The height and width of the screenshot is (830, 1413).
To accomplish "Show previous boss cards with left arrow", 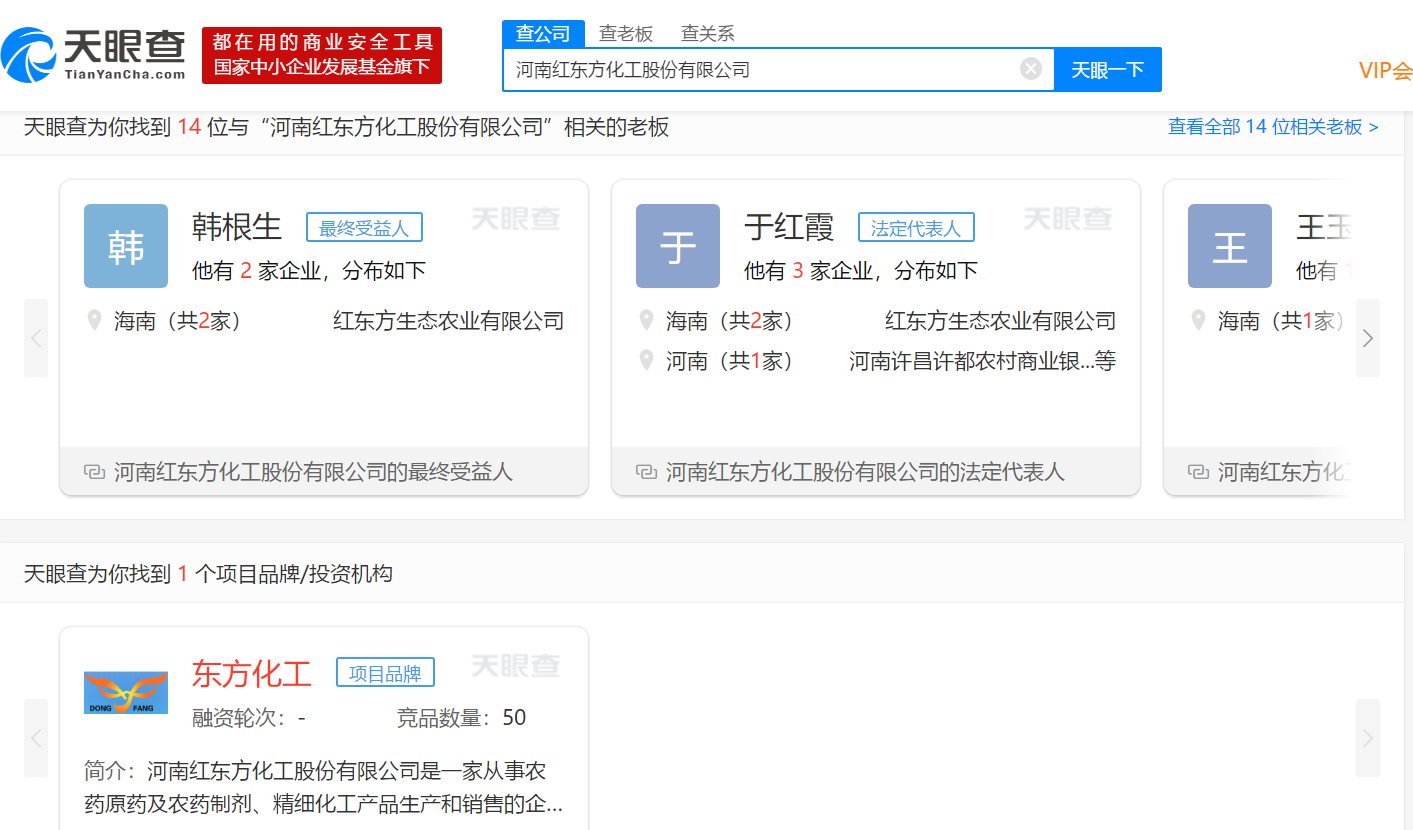I will [x=36, y=338].
